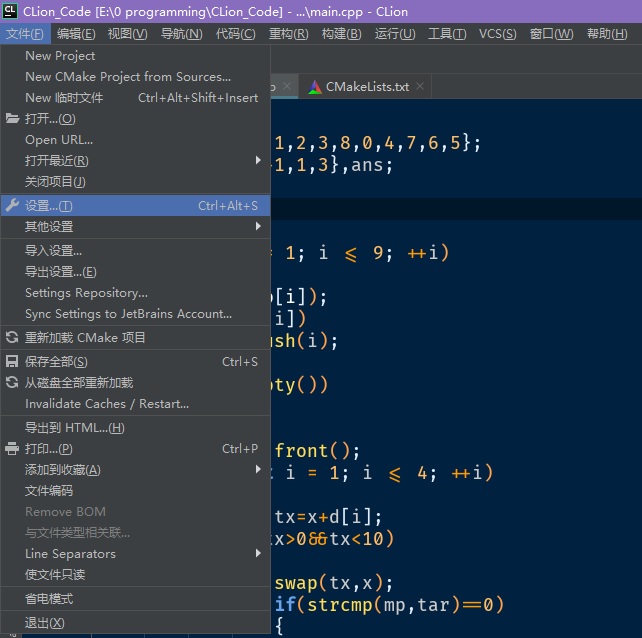Click the floppy disk icon for 保存全部
This screenshot has width=642, height=638.
(x=12, y=361)
